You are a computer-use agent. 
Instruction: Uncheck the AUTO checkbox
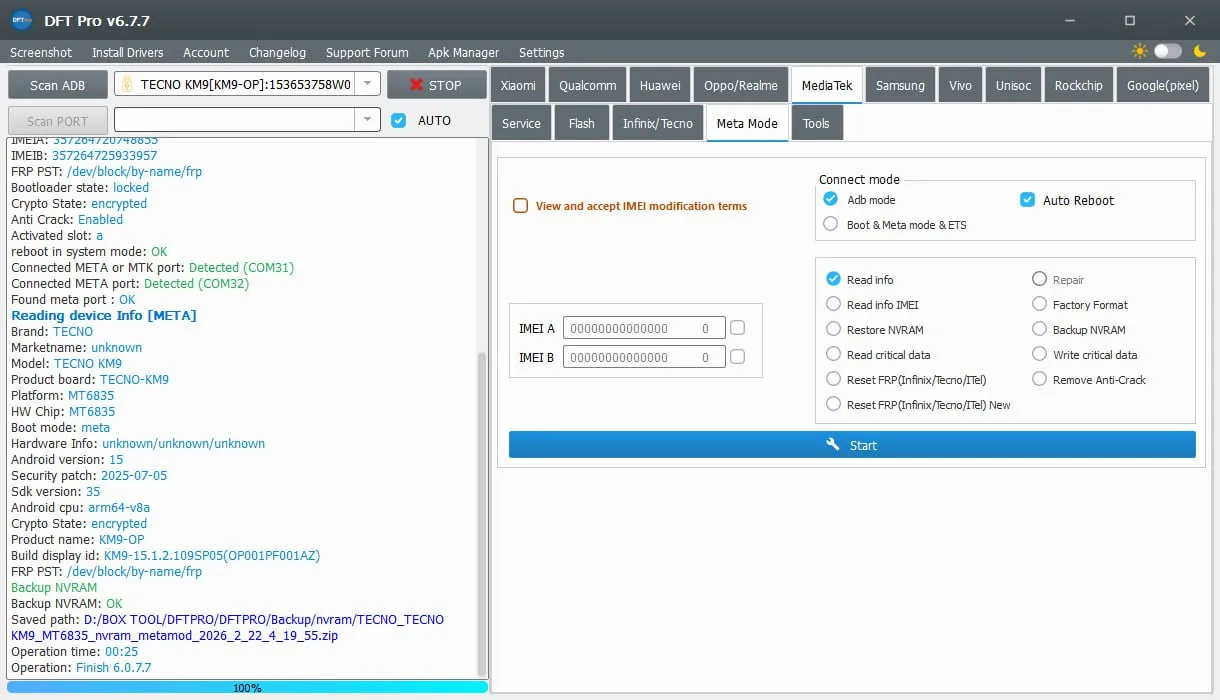399,120
